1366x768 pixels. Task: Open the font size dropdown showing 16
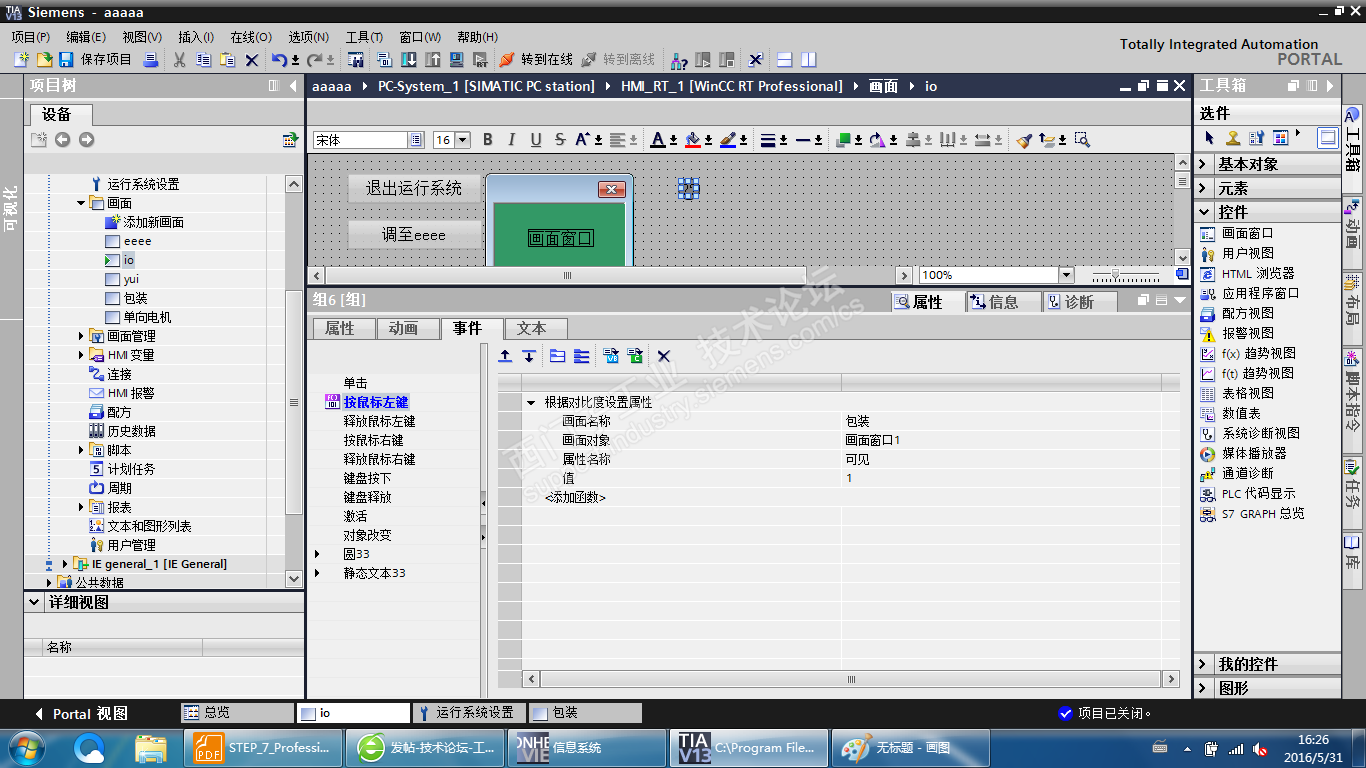pos(463,140)
